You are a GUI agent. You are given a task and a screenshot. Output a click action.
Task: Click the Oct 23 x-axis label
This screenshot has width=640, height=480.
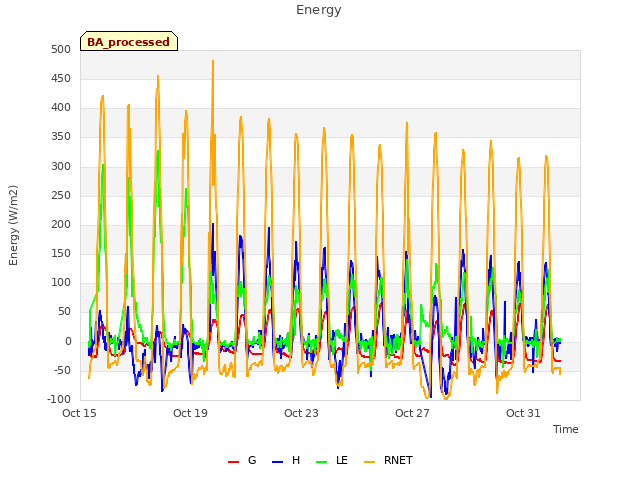(301, 413)
